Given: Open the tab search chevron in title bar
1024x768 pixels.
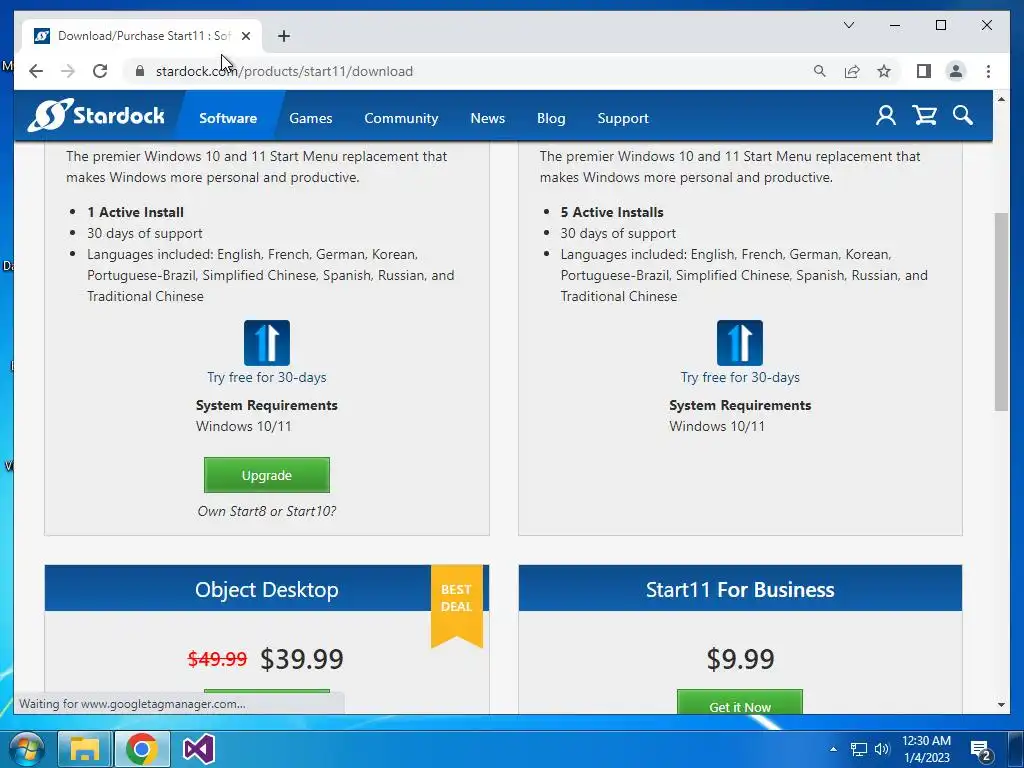Looking at the screenshot, I should tap(849, 25).
